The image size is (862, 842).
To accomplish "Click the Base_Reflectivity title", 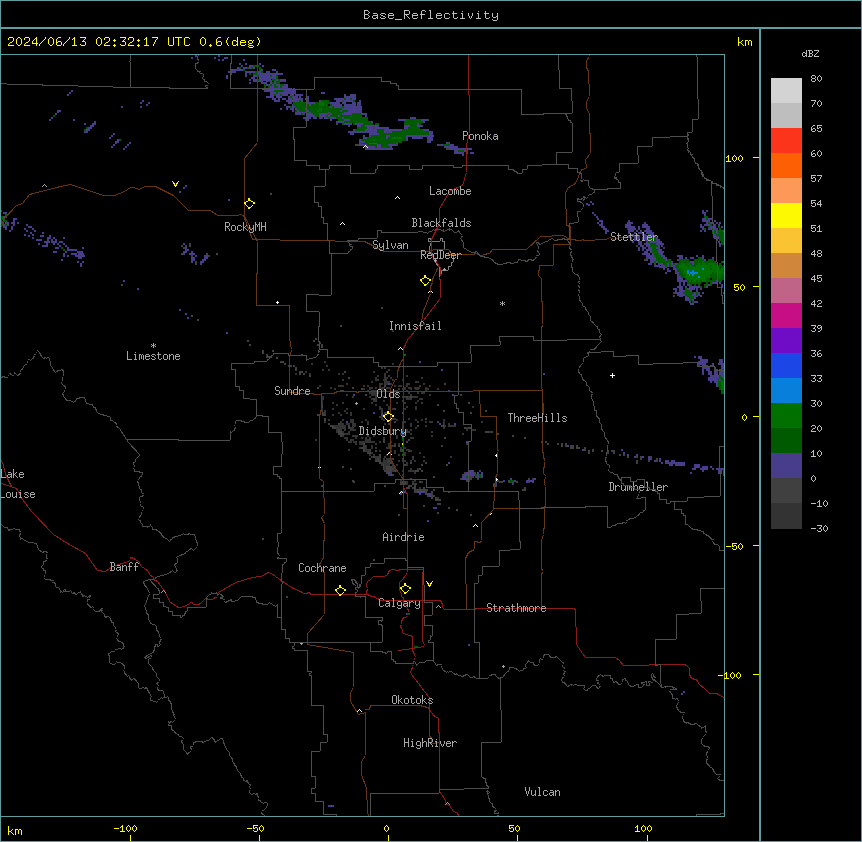I will coord(431,15).
